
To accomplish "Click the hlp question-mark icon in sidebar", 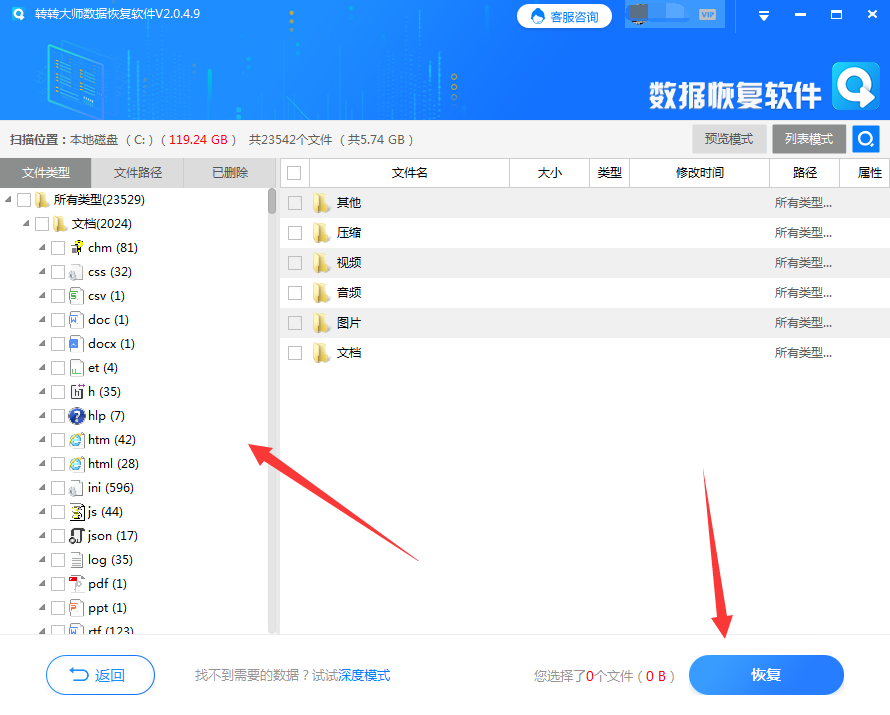I will point(78,415).
